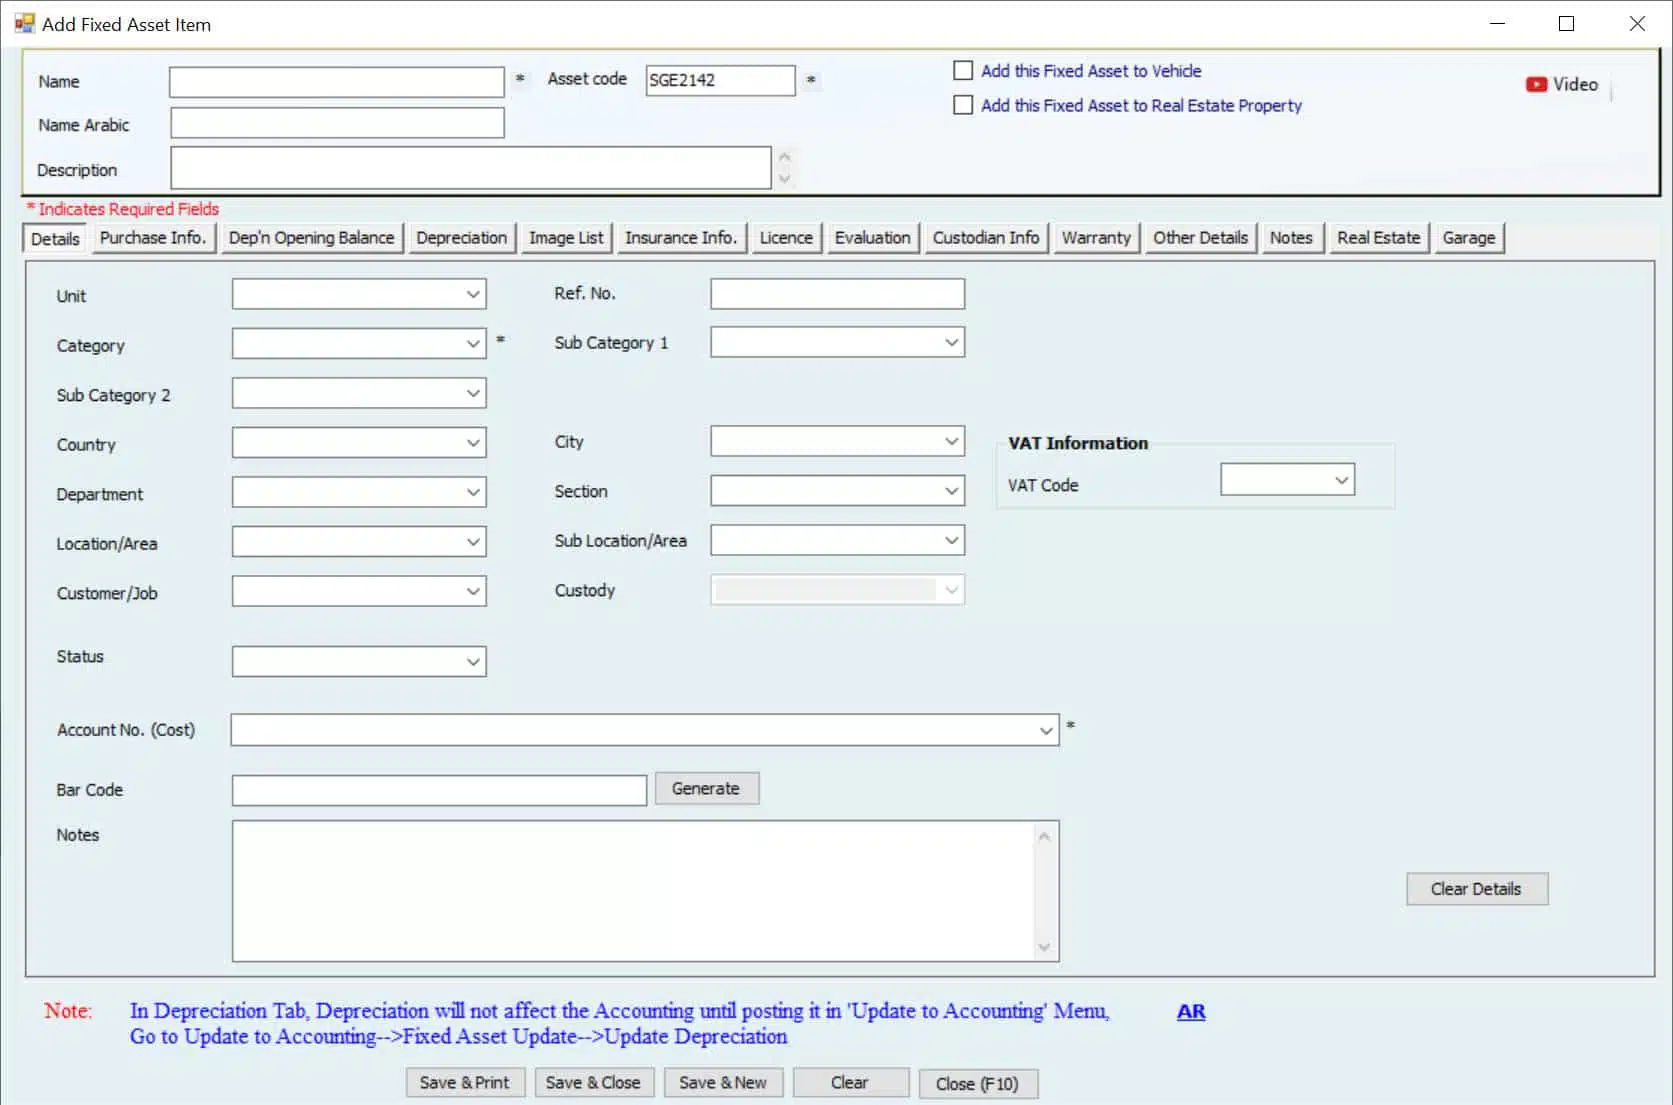Click Notes area scrollbar down arrow

(x=1044, y=947)
